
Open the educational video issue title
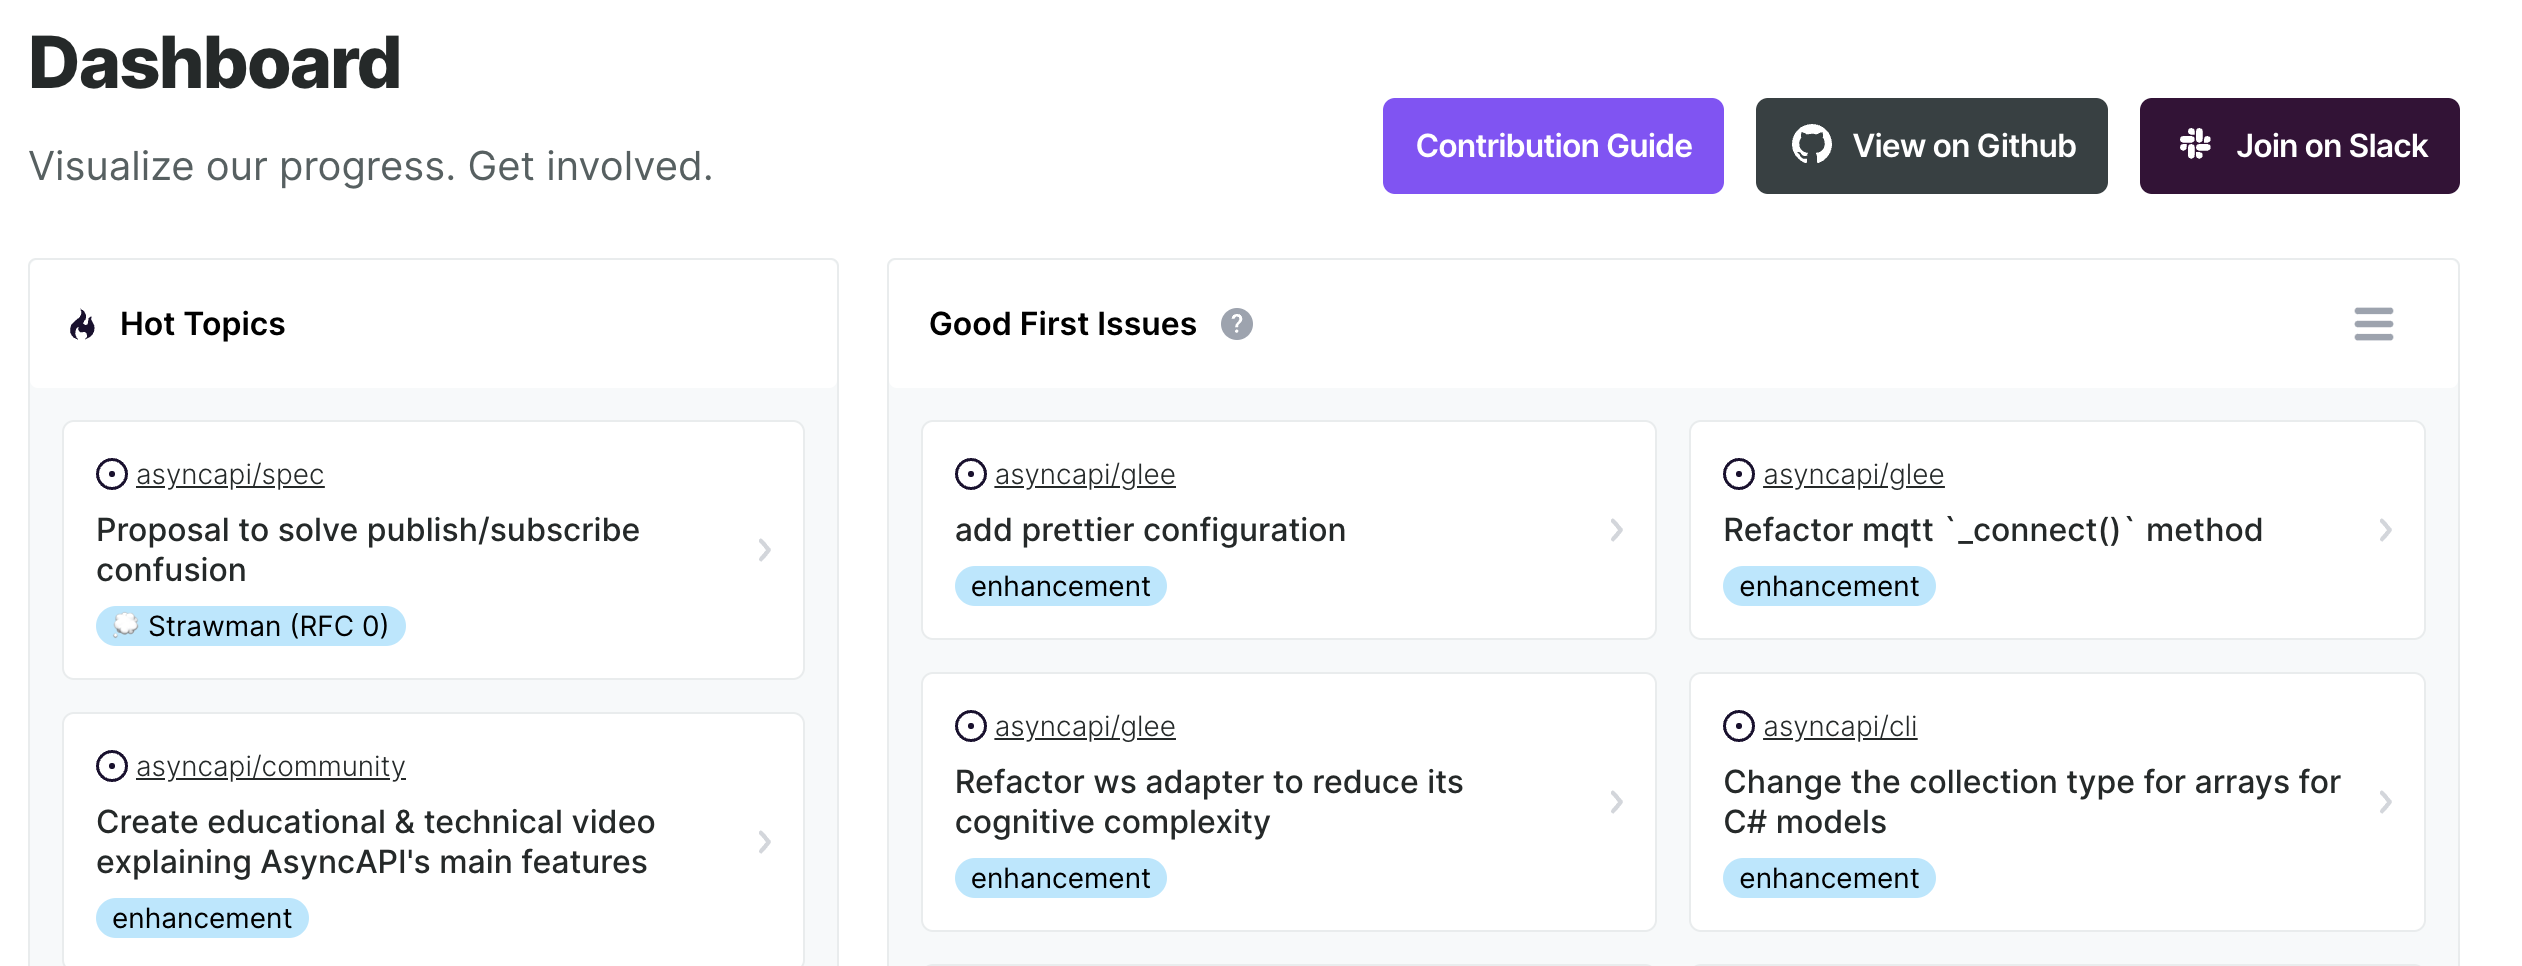click(x=375, y=842)
